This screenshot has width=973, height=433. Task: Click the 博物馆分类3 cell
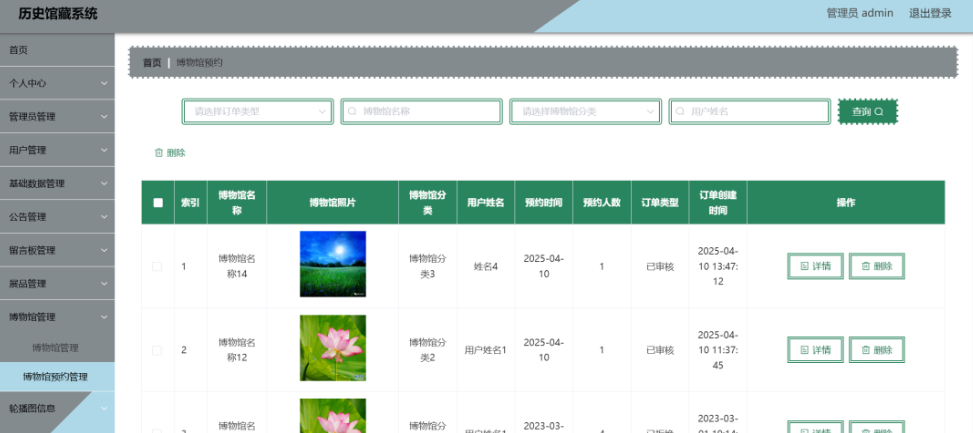[x=428, y=266]
